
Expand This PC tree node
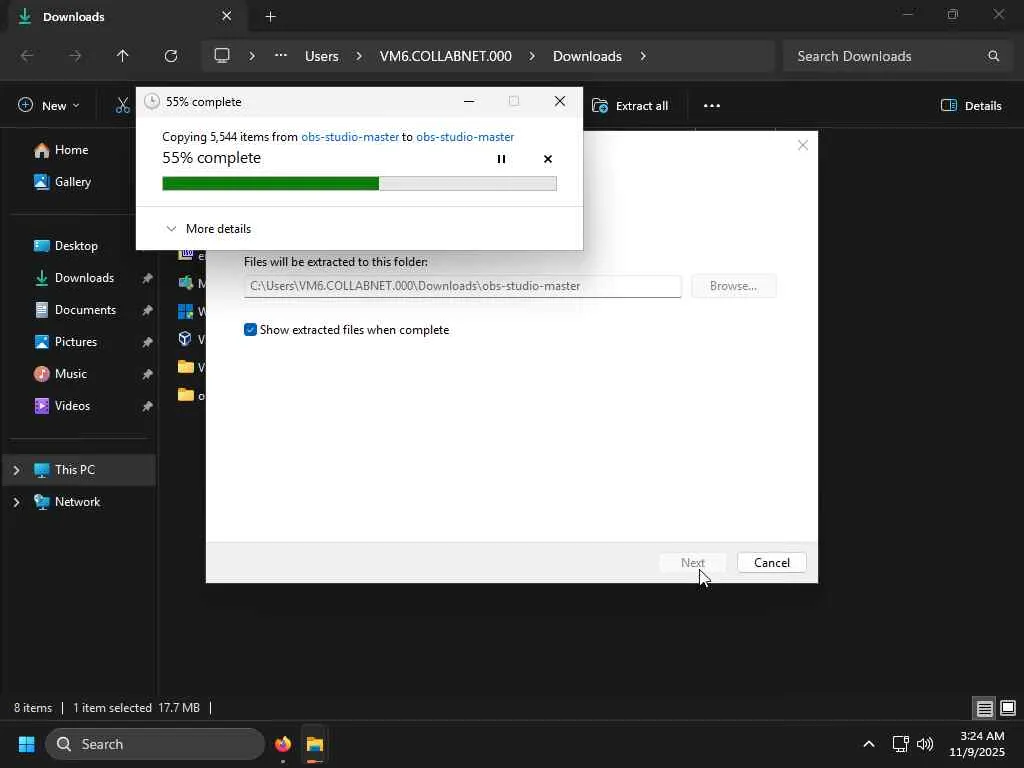click(17, 470)
